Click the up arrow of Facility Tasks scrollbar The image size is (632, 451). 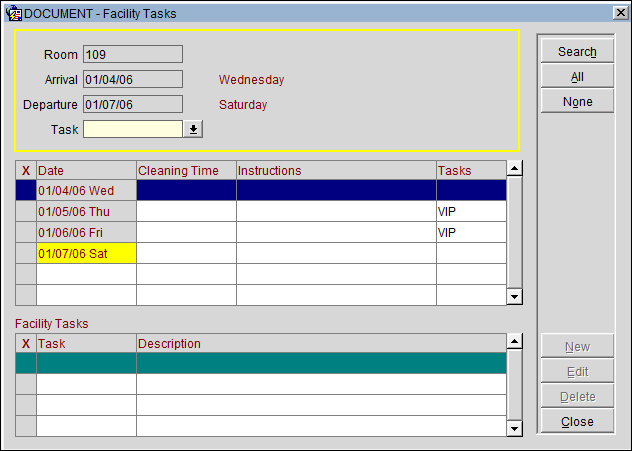pos(514,341)
